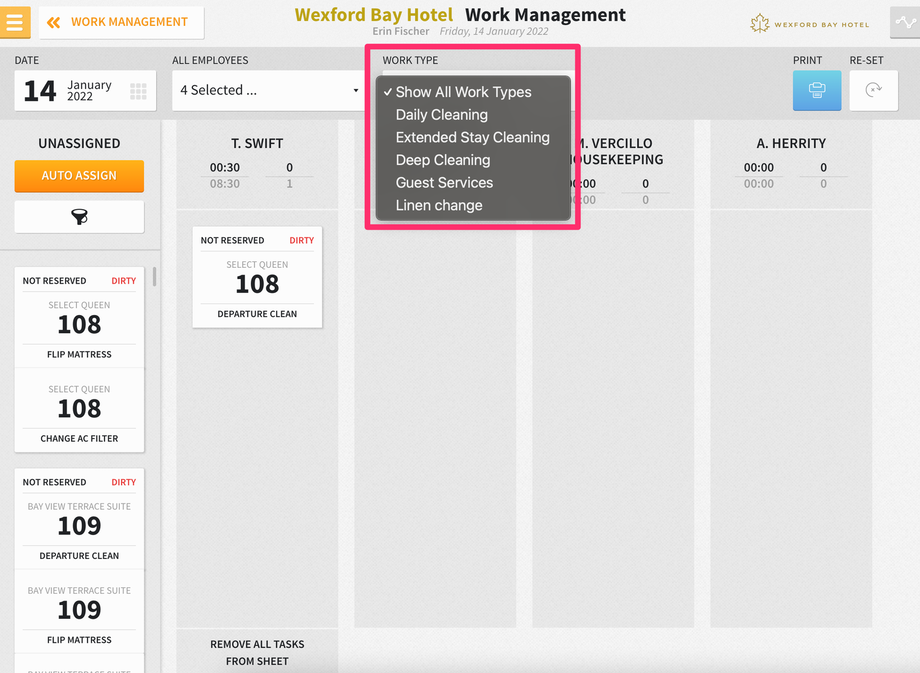The width and height of the screenshot is (920, 673).
Task: Click the double-chevron back arrow icon
Action: (53, 22)
